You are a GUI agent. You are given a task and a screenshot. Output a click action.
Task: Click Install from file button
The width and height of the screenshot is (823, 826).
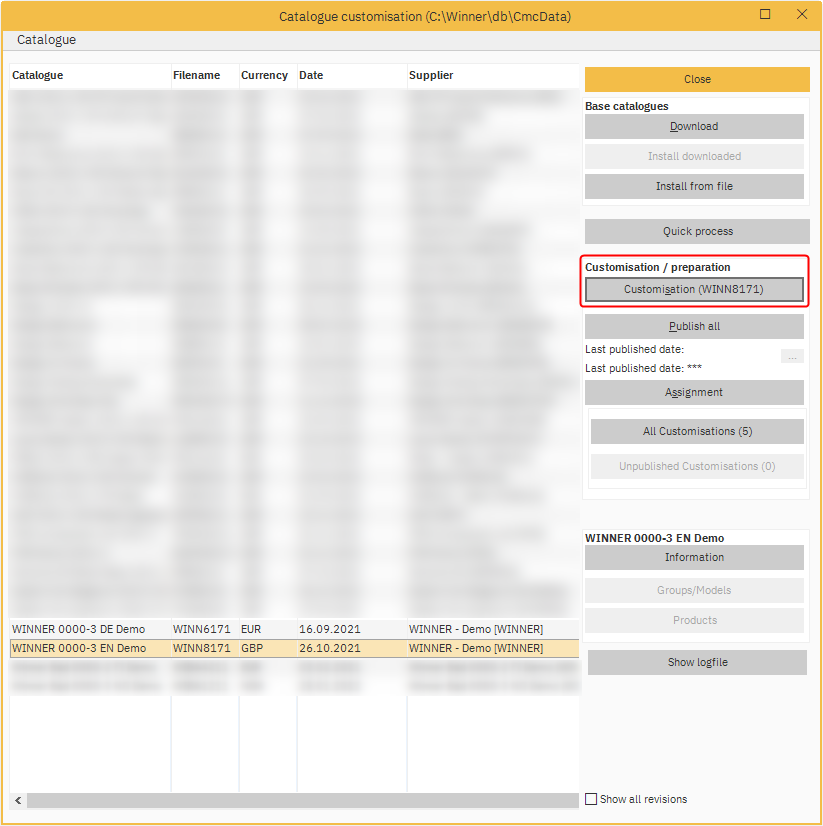tap(694, 186)
